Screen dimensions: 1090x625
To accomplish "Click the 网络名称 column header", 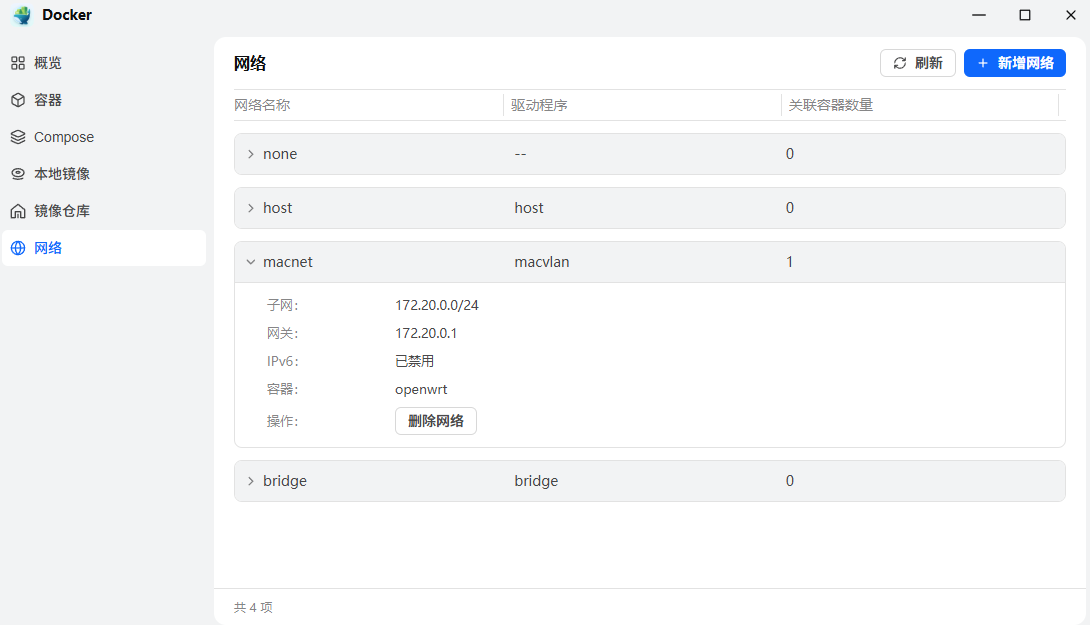I will click(x=263, y=105).
